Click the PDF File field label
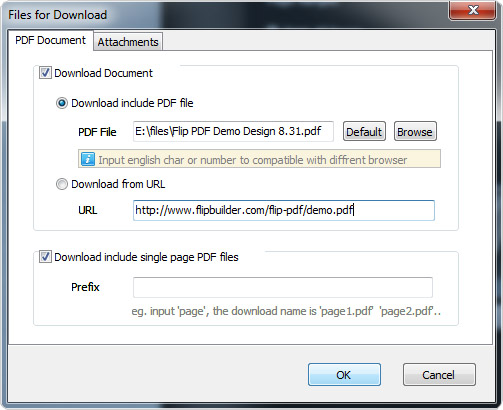 tap(97, 132)
